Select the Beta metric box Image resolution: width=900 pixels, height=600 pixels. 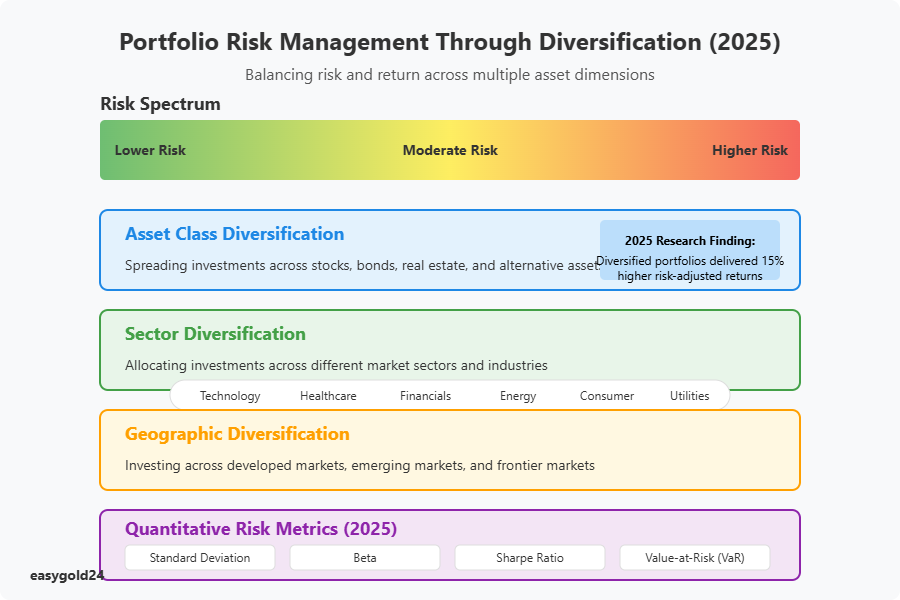(365, 557)
